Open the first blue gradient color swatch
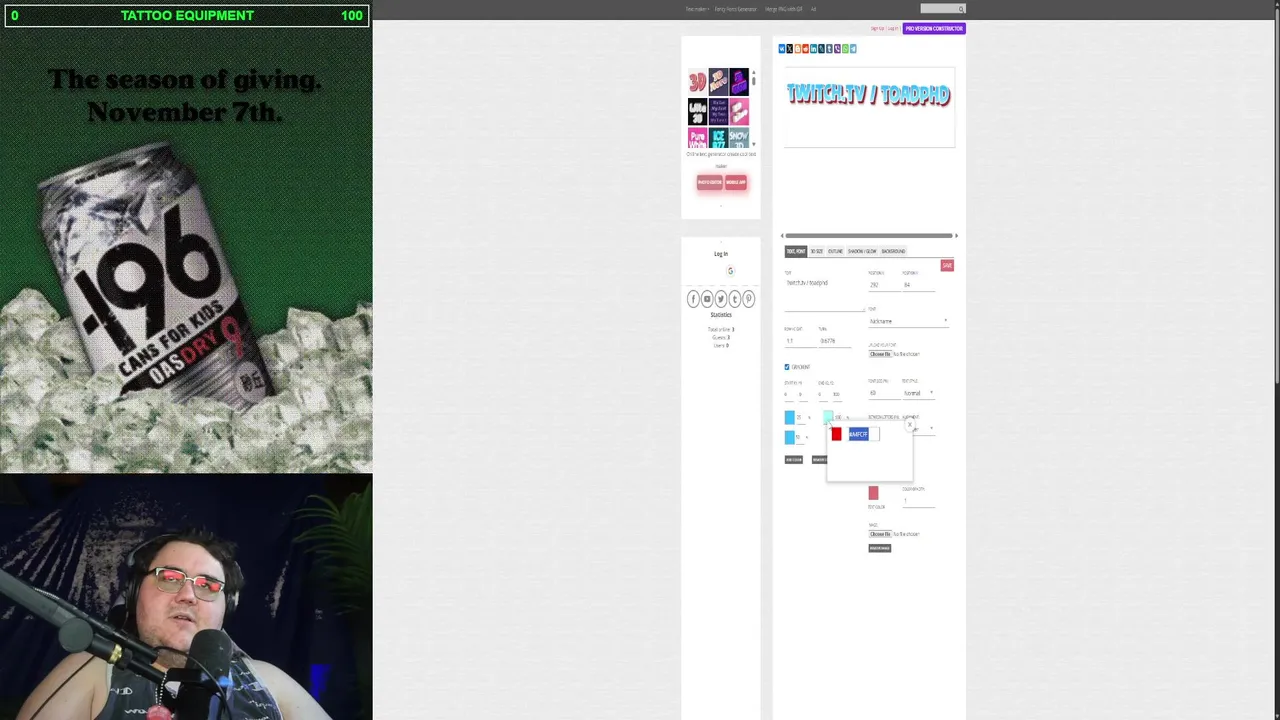This screenshot has width=1280, height=720. pyautogui.click(x=789, y=418)
